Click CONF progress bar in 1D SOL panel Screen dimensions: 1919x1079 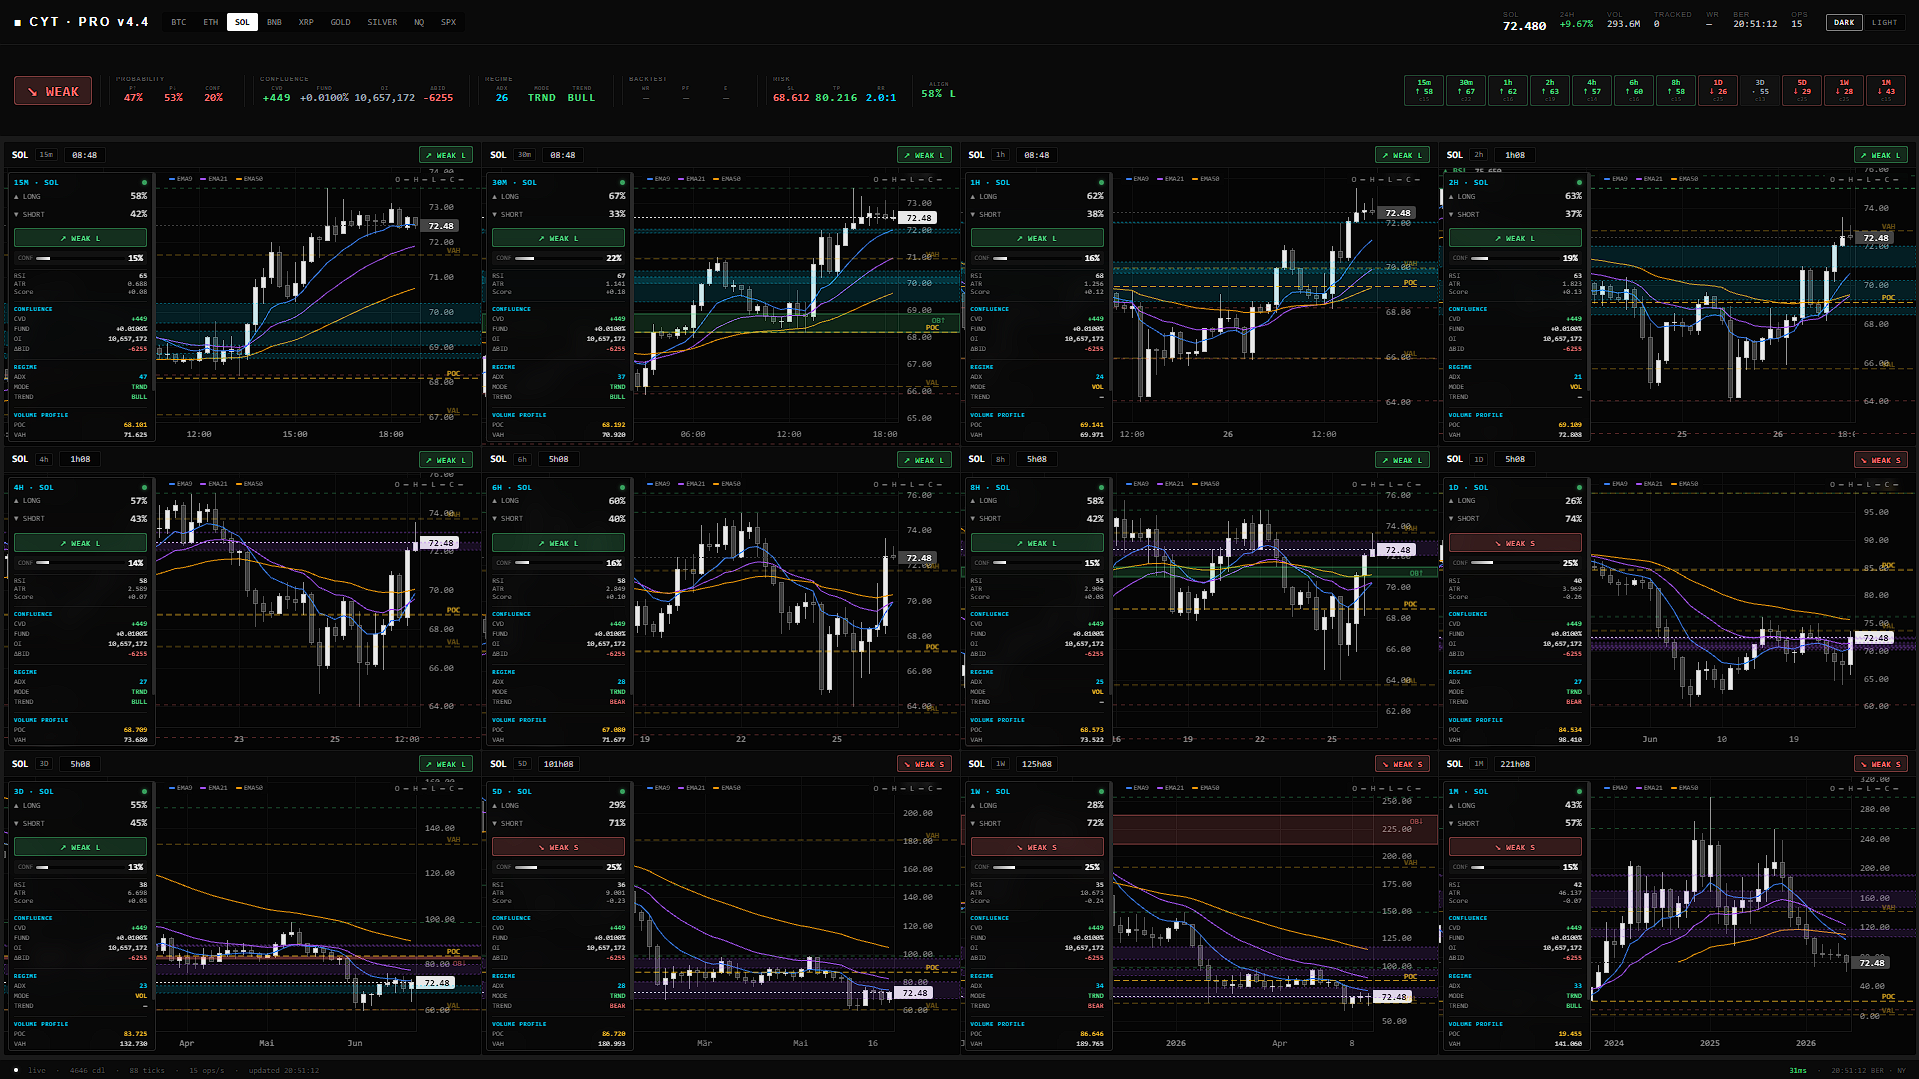(x=1515, y=563)
